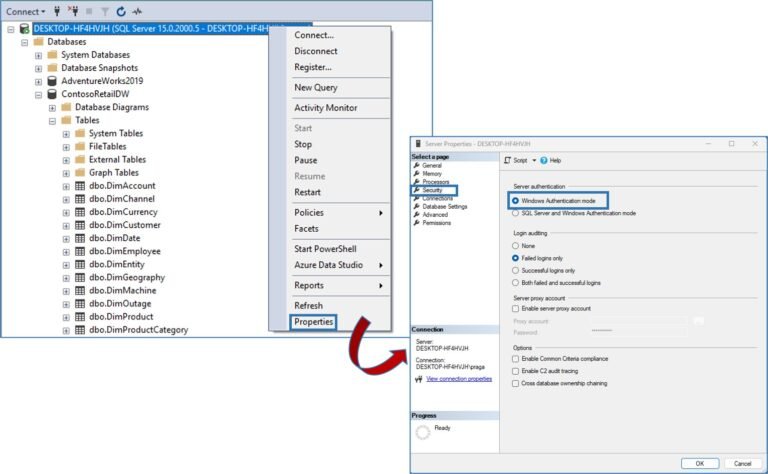Screen dimensions: 768x474
Task: Select the Advanced page
Action: pos(435,214)
